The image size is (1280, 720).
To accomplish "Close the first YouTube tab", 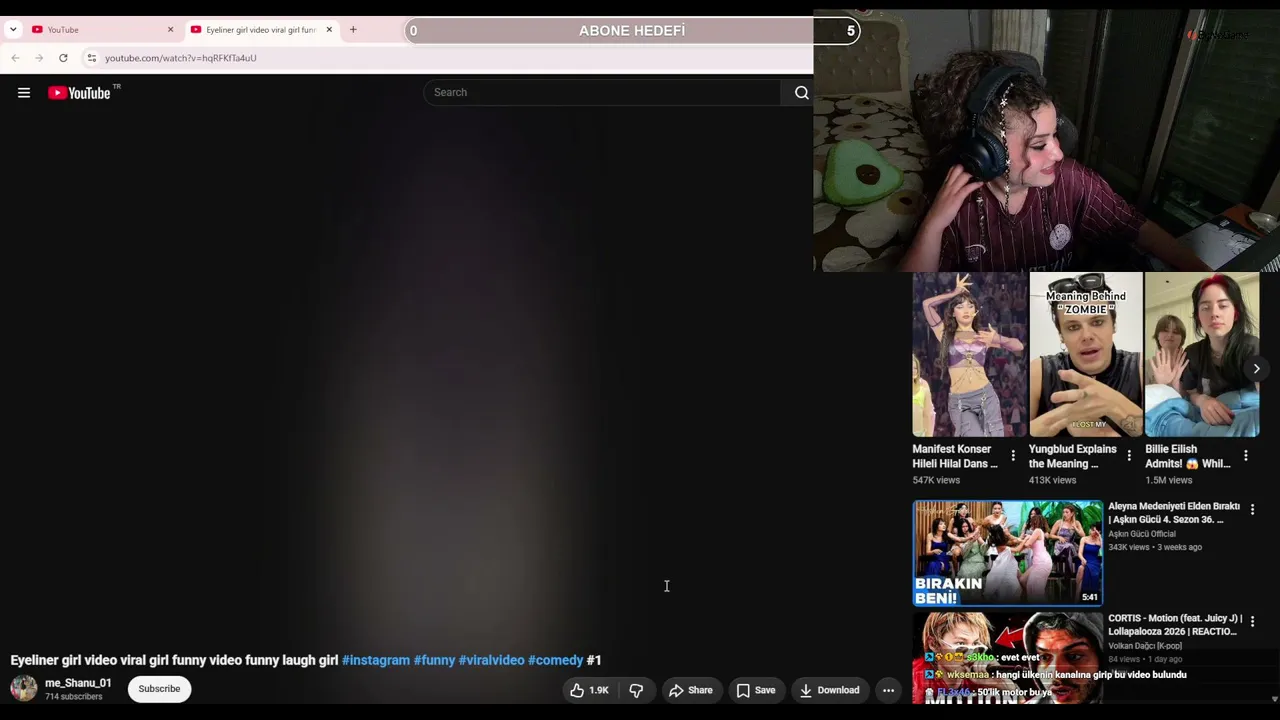I will pos(170,30).
